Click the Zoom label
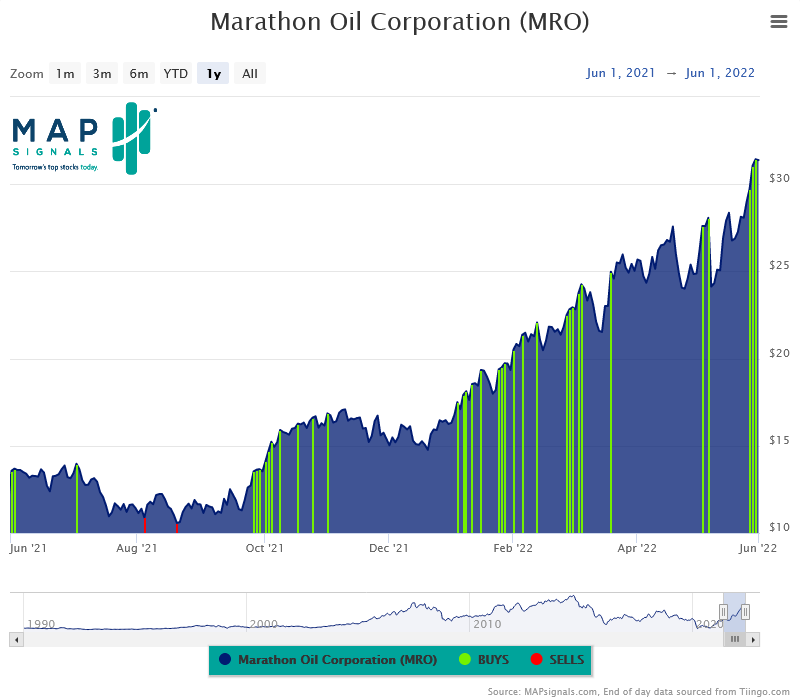Image resolution: width=800 pixels, height=700 pixels. coord(27,74)
